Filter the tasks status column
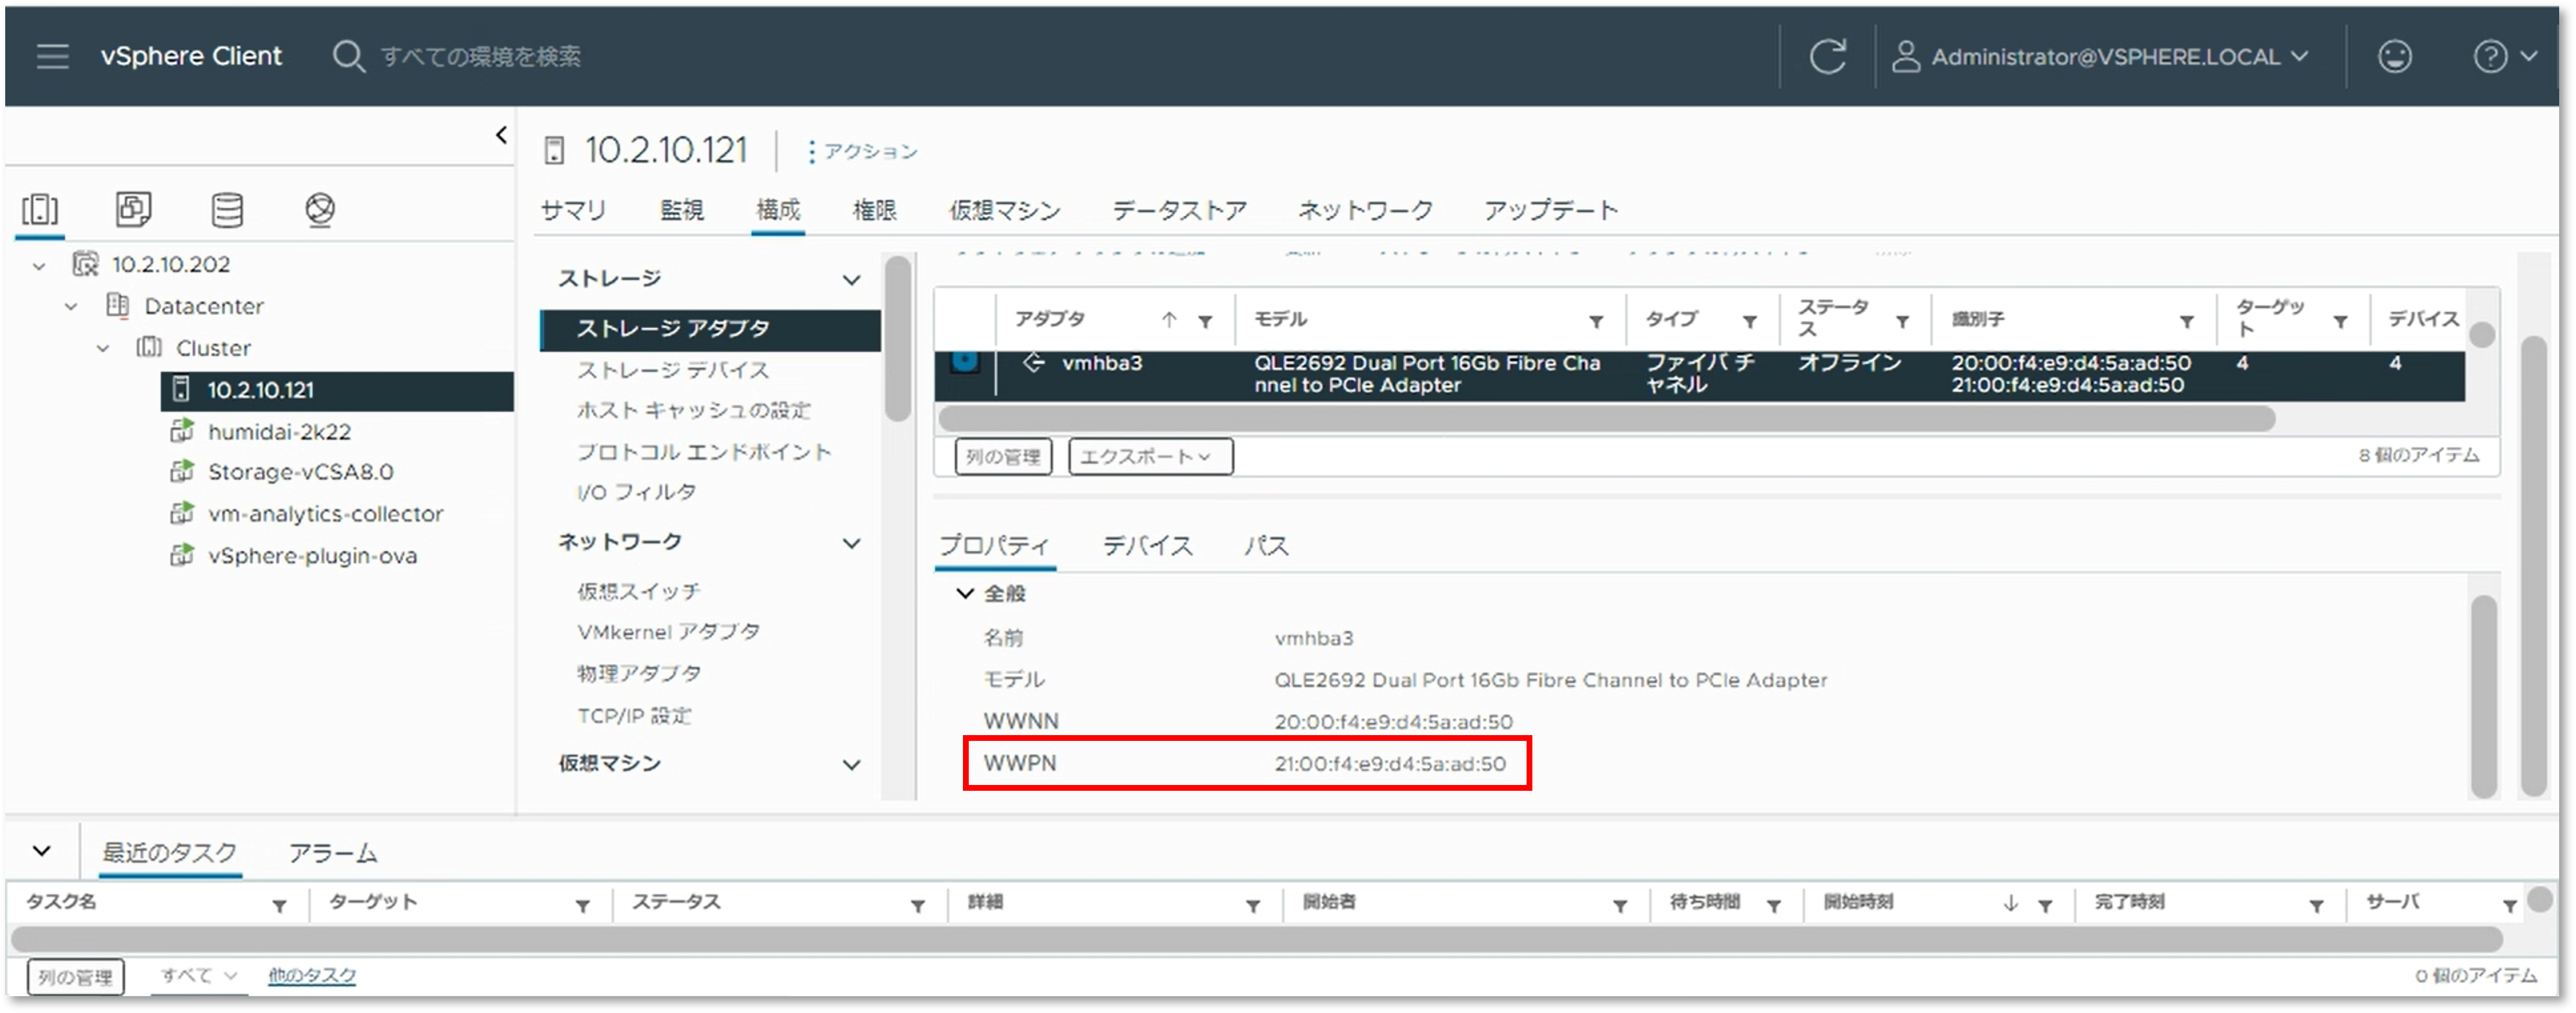 click(917, 906)
